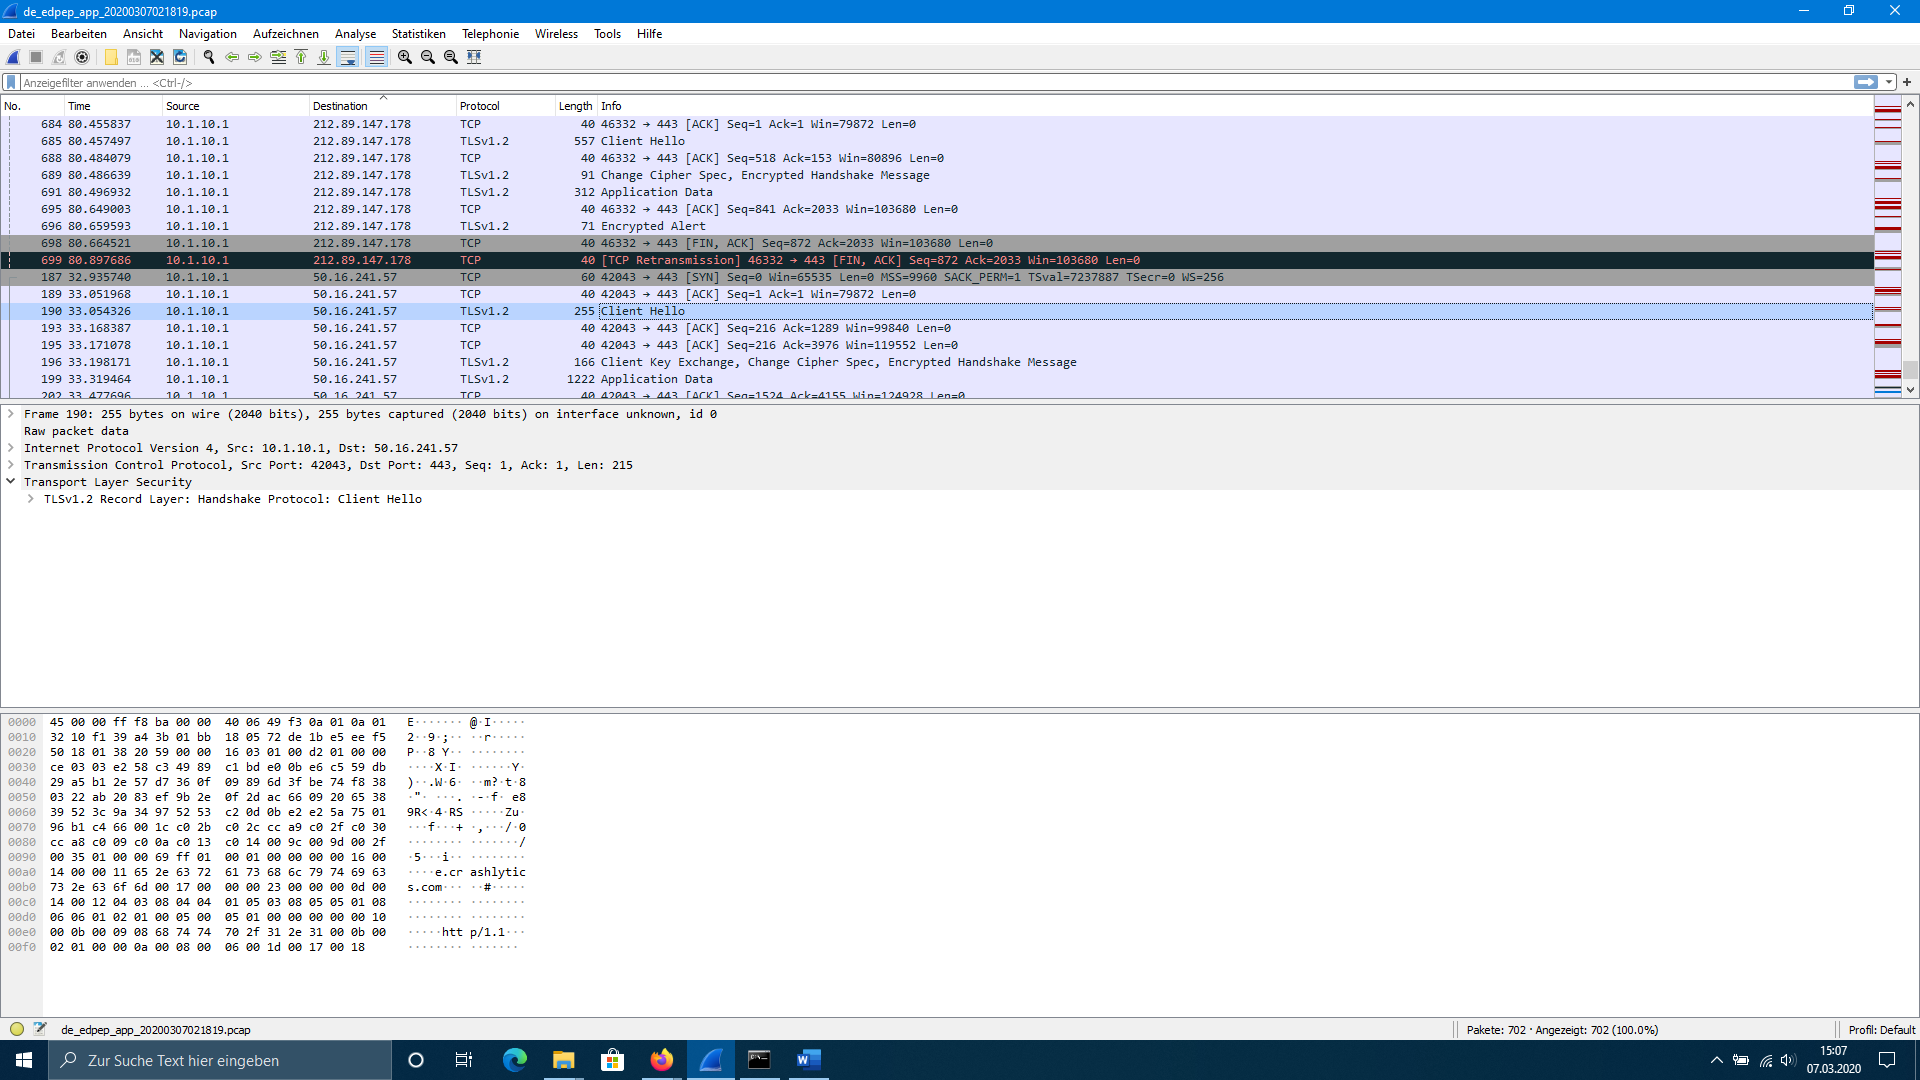Reload the current capture file
The image size is (1920, 1080).
180,57
